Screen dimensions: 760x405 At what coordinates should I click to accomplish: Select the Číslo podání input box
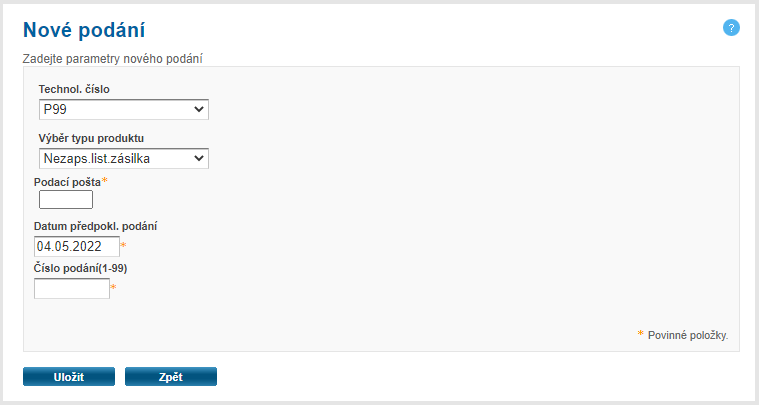[72, 289]
